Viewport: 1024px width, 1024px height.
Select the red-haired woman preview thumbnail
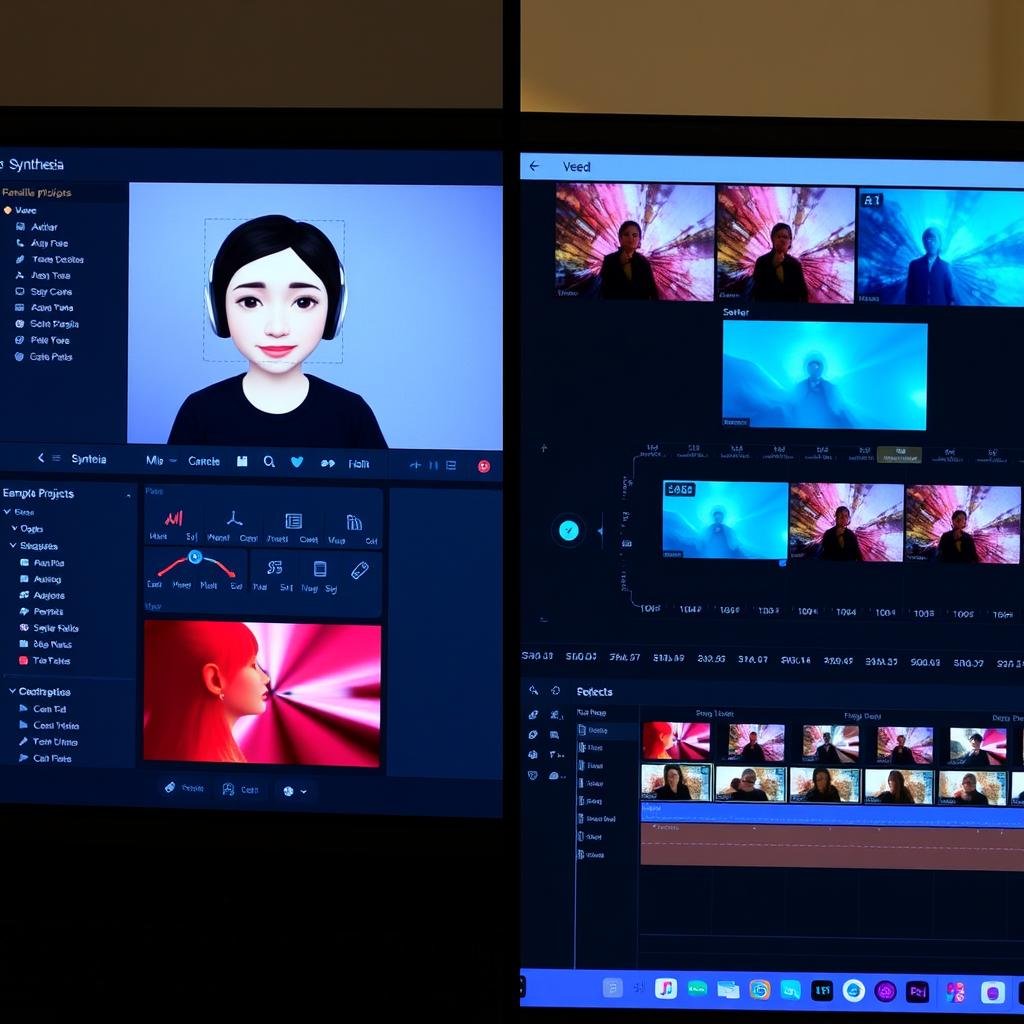[x=262, y=692]
